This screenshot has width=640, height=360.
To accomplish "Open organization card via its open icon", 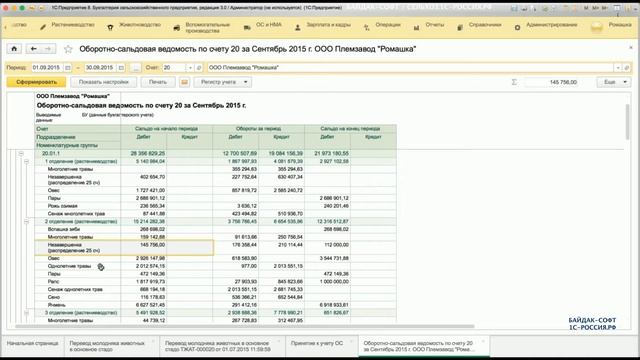I will click(x=627, y=68).
